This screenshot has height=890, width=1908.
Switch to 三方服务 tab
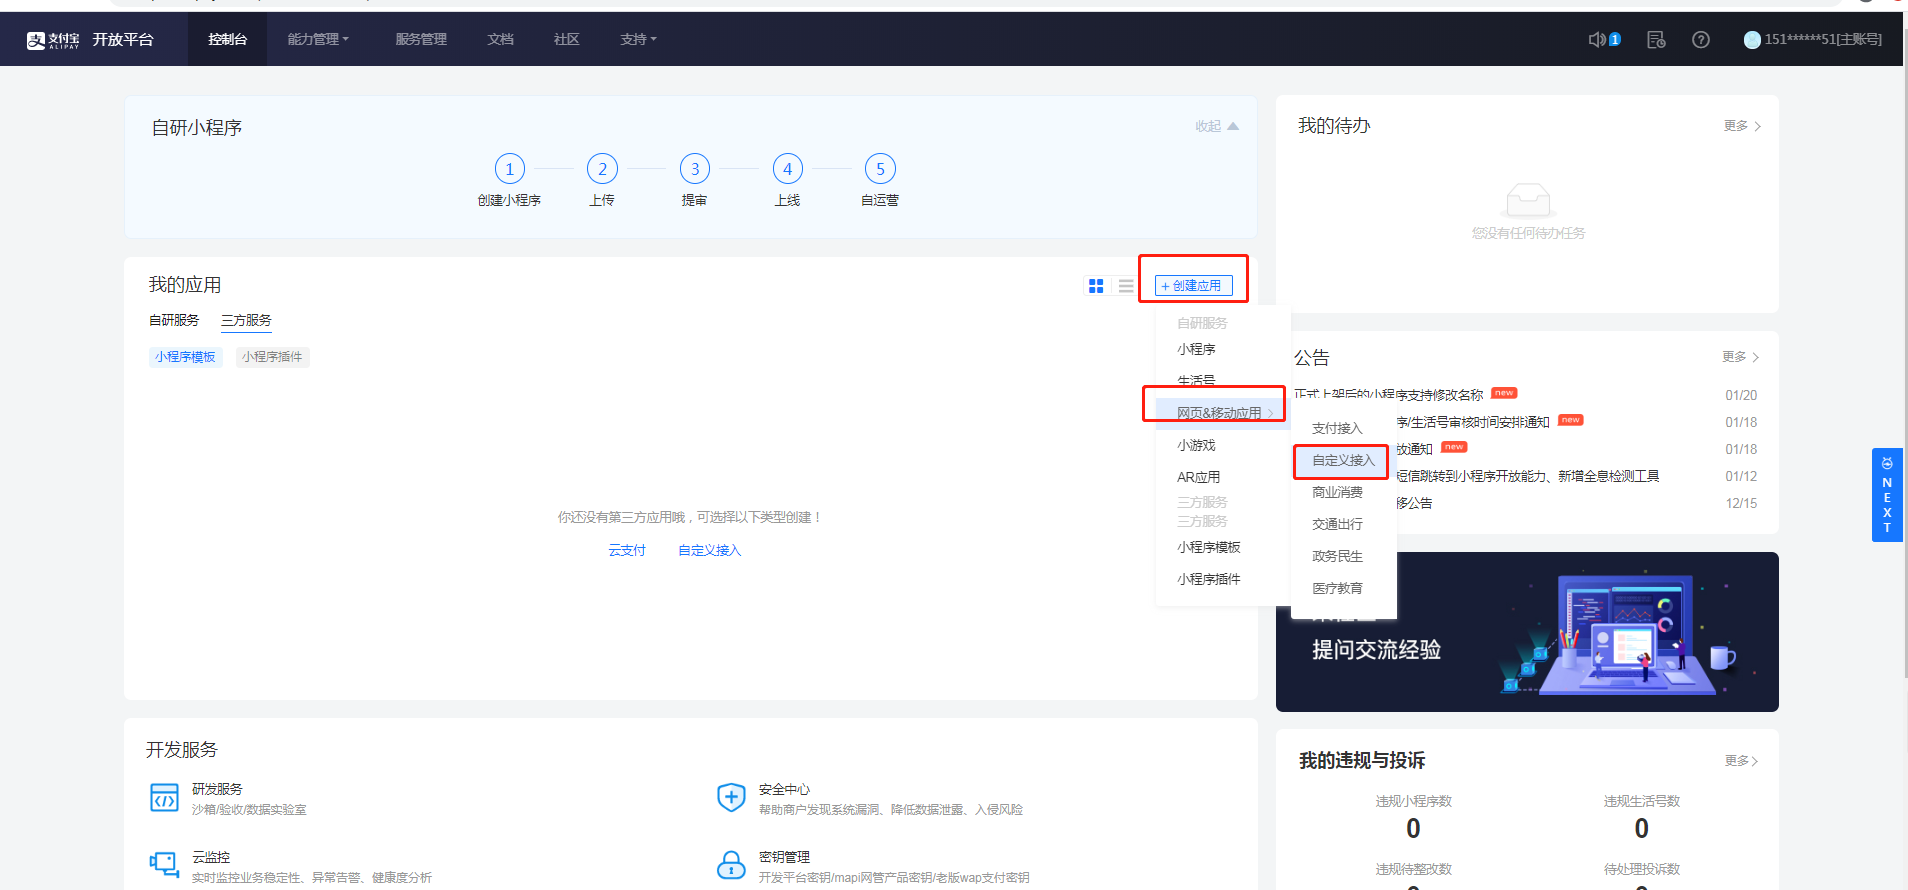(246, 320)
